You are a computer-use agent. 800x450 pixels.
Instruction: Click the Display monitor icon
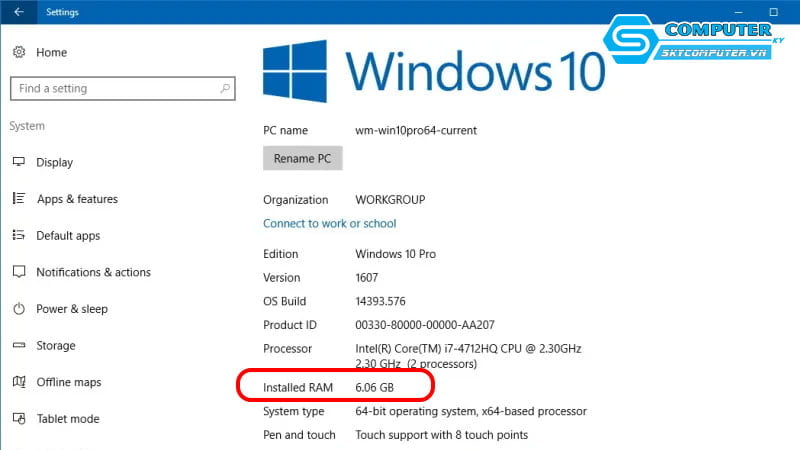(19, 162)
